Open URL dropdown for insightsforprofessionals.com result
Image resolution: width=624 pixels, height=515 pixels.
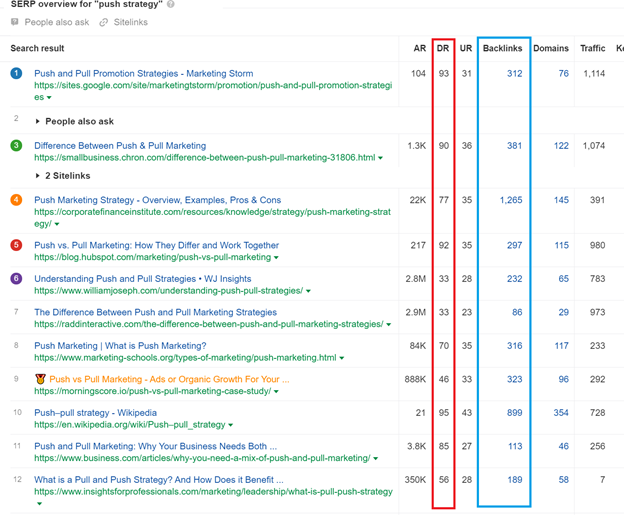39,503
